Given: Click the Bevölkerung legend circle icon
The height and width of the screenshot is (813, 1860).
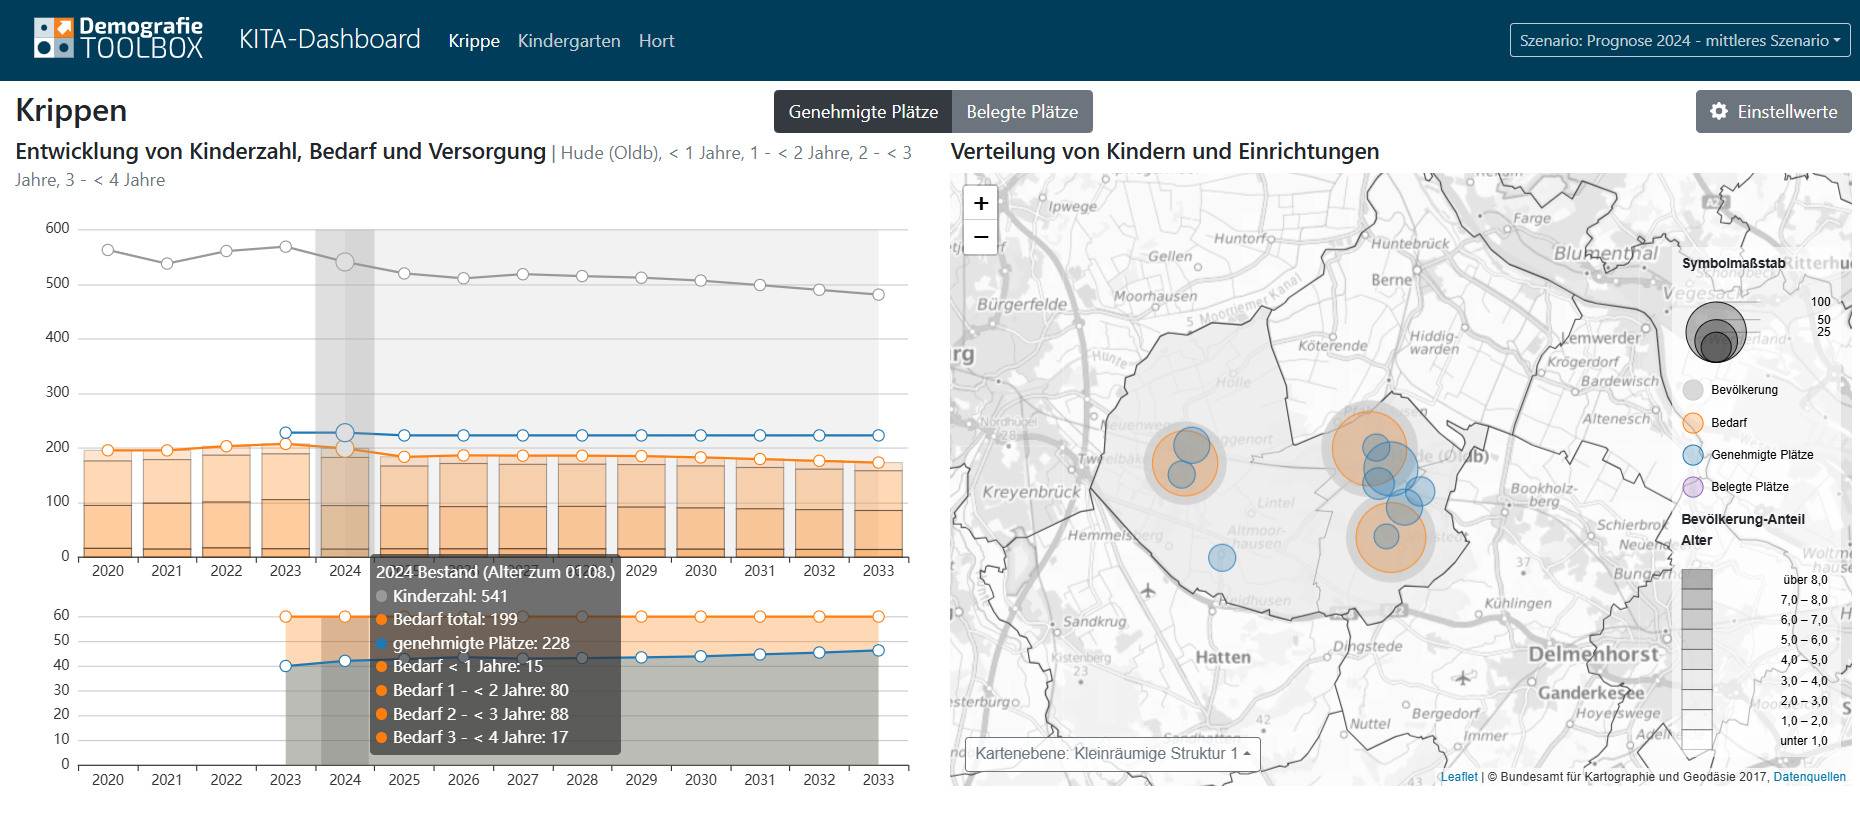Looking at the screenshot, I should pyautogui.click(x=1693, y=390).
